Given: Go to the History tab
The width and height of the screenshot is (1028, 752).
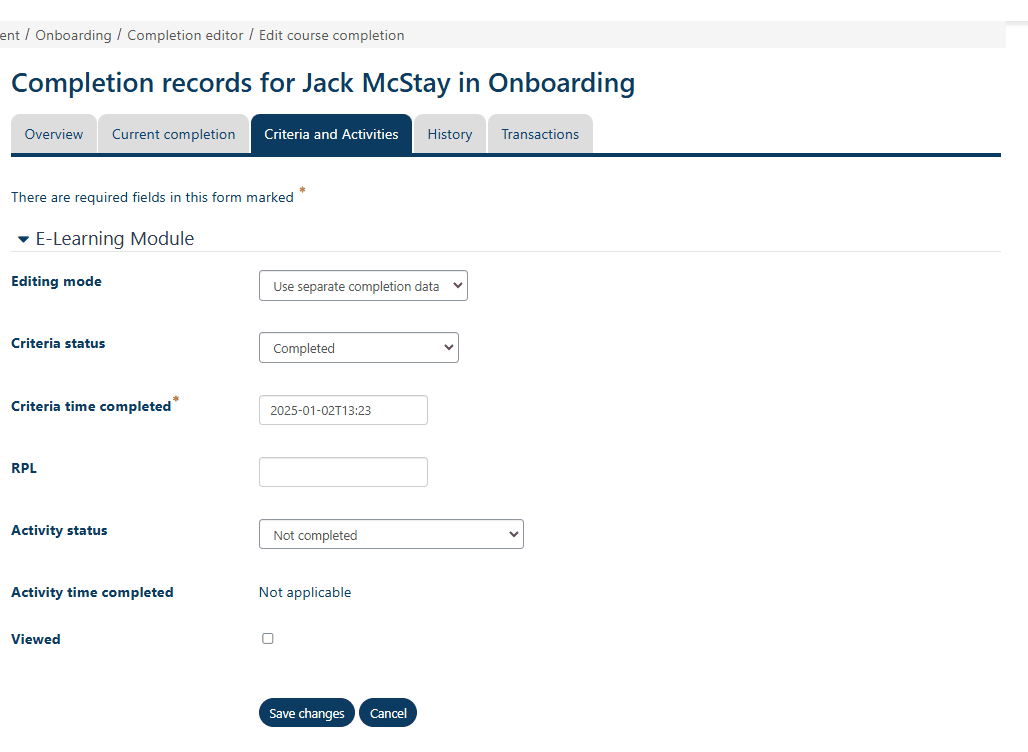Looking at the screenshot, I should coord(449,134).
